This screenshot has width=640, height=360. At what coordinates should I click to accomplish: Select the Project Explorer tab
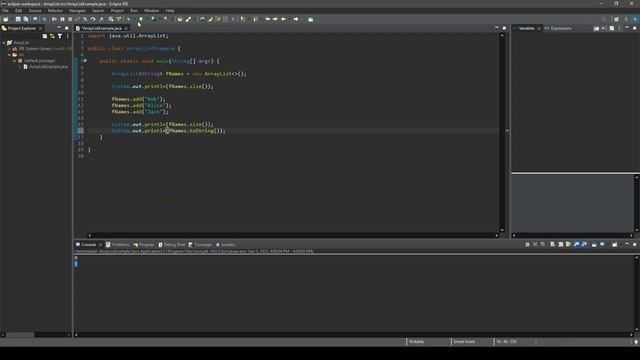(x=22, y=28)
